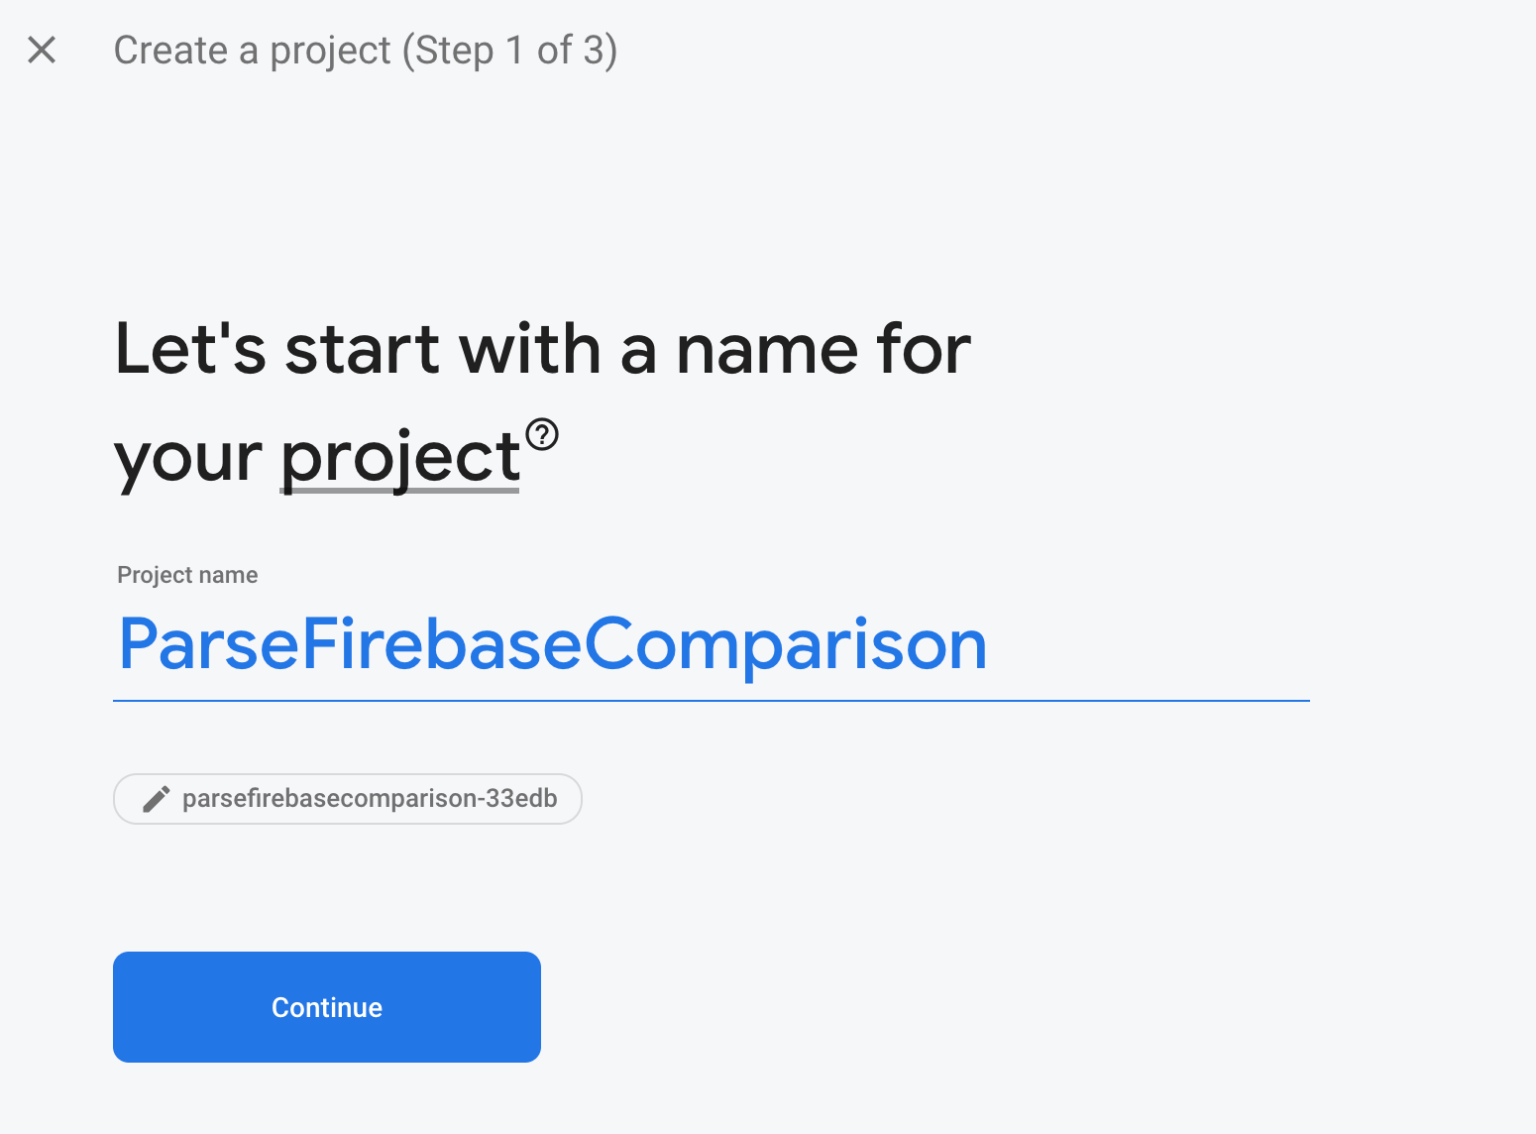Open the help tooltip next to 'project'
This screenshot has height=1134, width=1536.
pos(541,432)
